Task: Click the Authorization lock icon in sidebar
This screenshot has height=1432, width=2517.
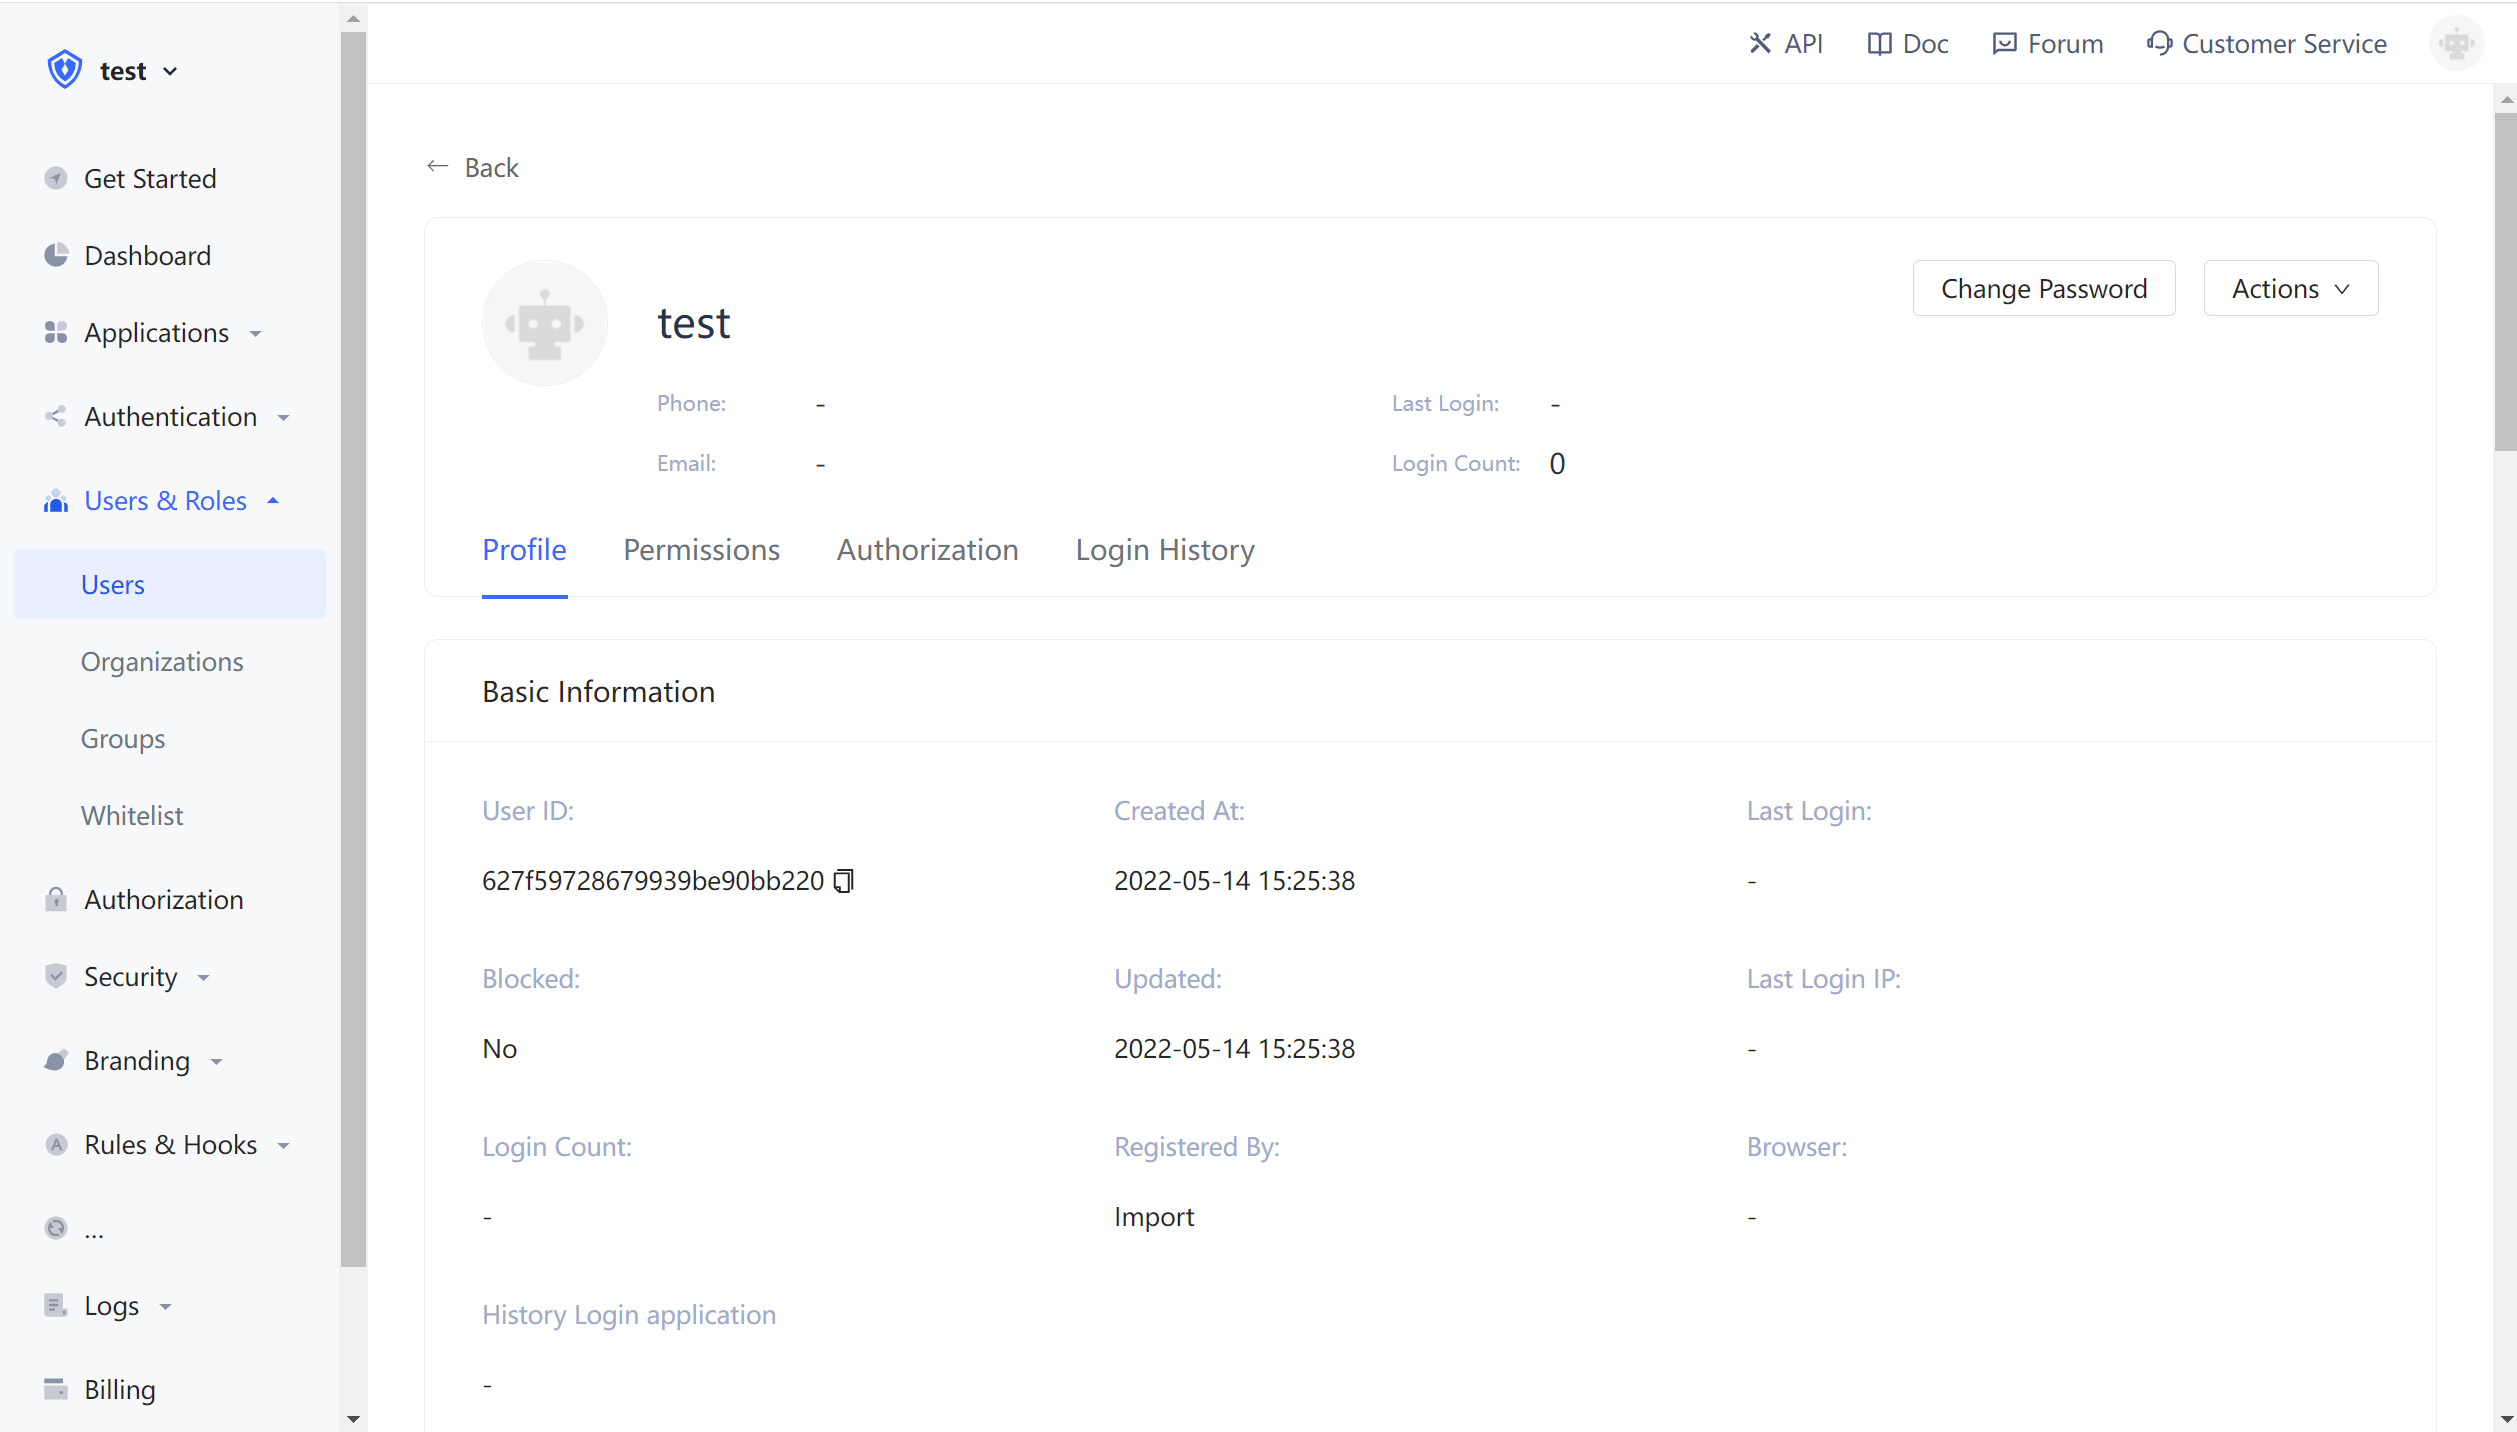Action: tap(57, 899)
